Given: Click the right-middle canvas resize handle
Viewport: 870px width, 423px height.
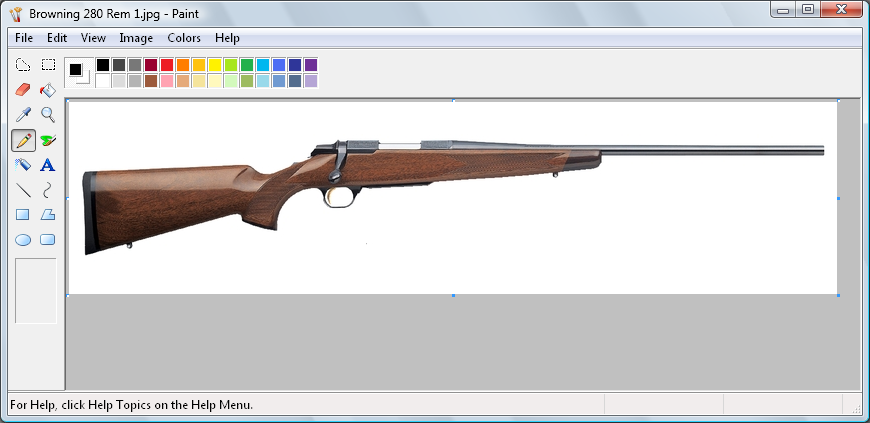Looking at the screenshot, I should click(x=838, y=198).
